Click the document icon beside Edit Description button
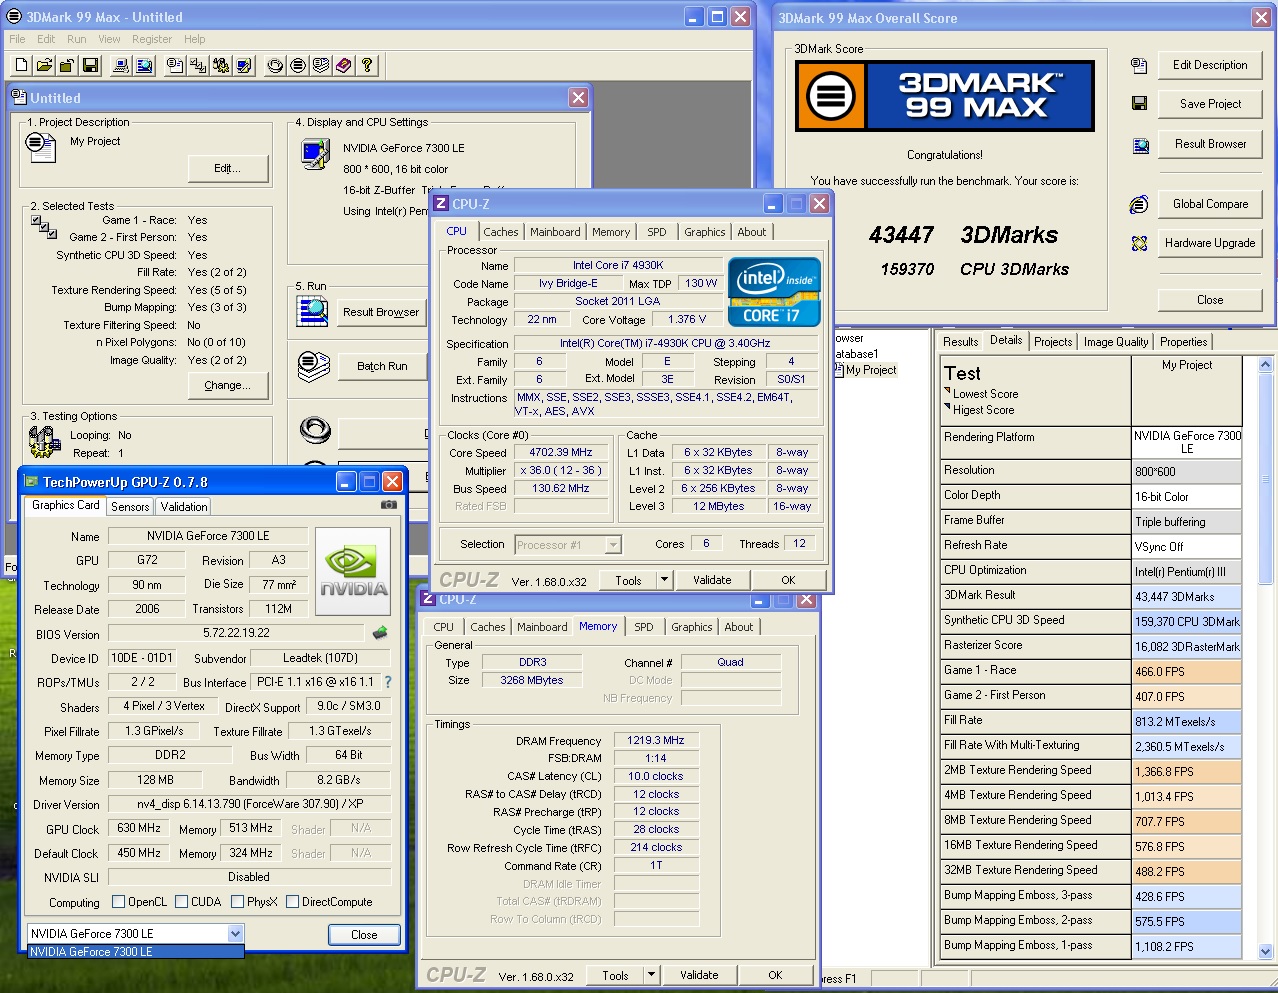 tap(1139, 66)
